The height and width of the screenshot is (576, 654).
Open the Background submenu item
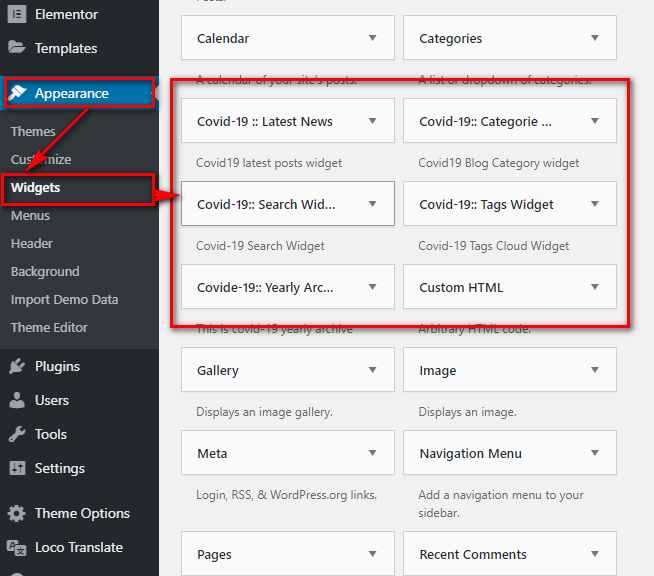[x=45, y=272]
